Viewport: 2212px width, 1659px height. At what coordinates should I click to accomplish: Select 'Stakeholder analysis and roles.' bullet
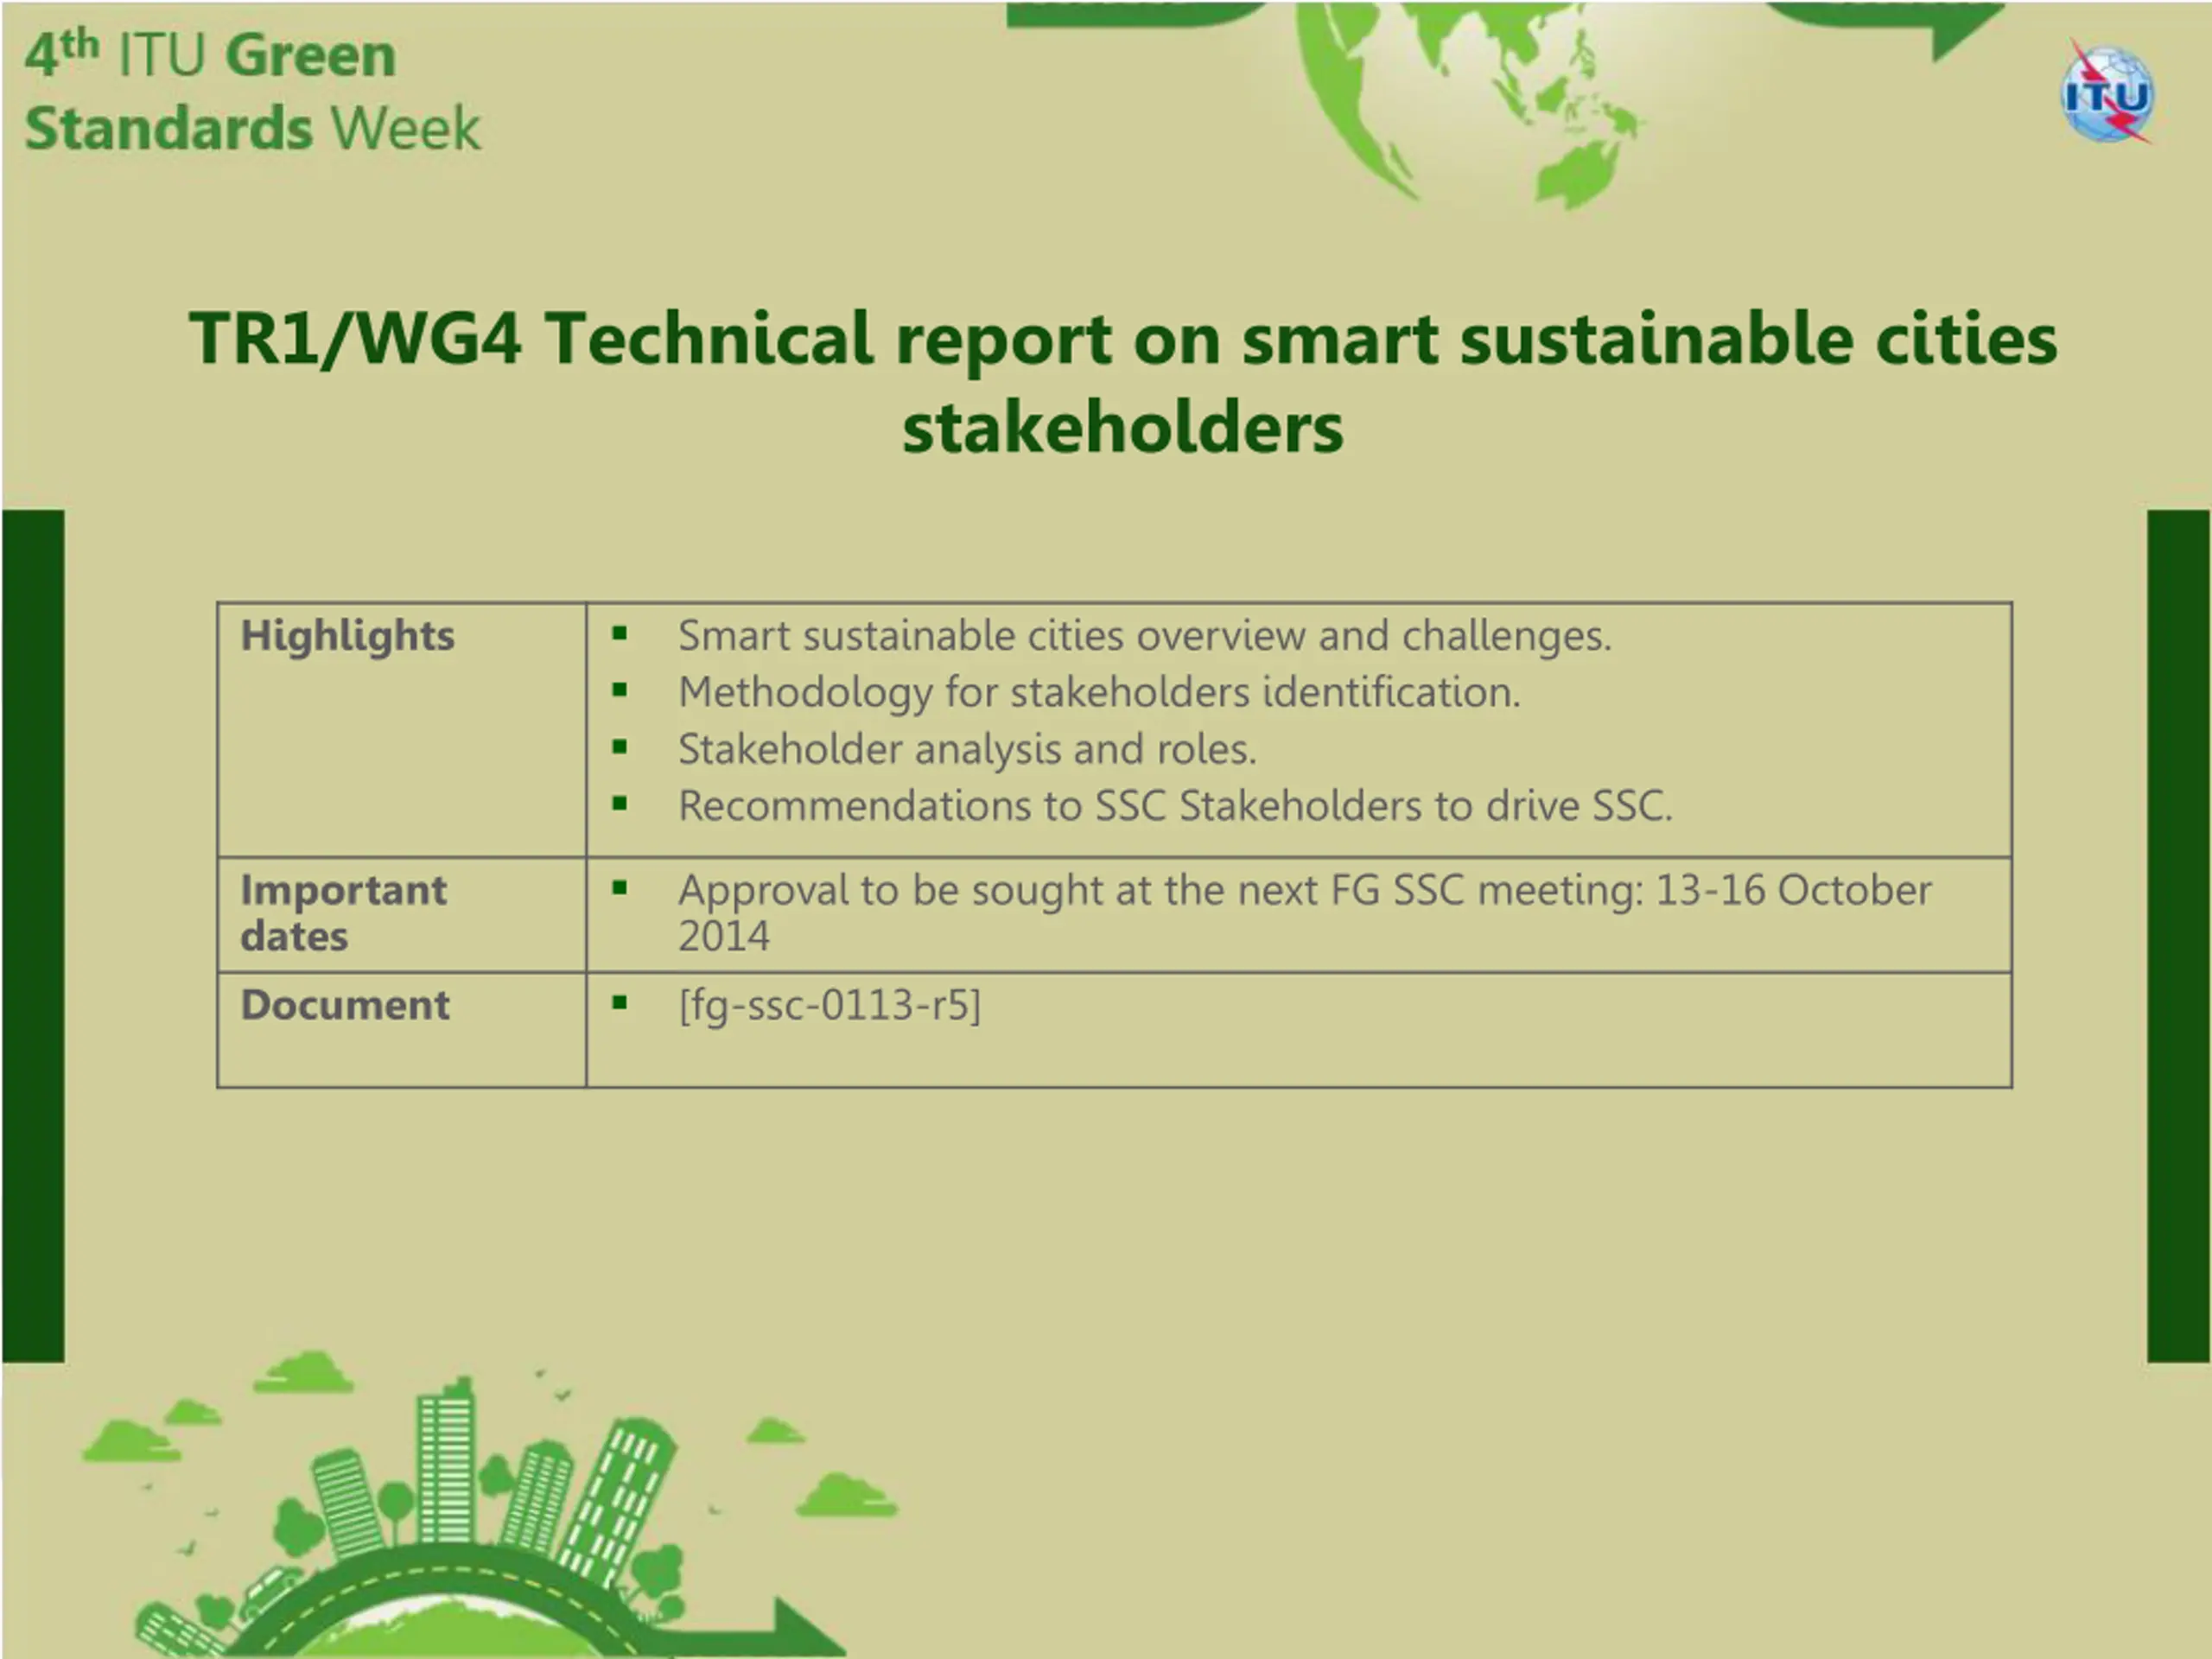pyautogui.click(x=967, y=749)
